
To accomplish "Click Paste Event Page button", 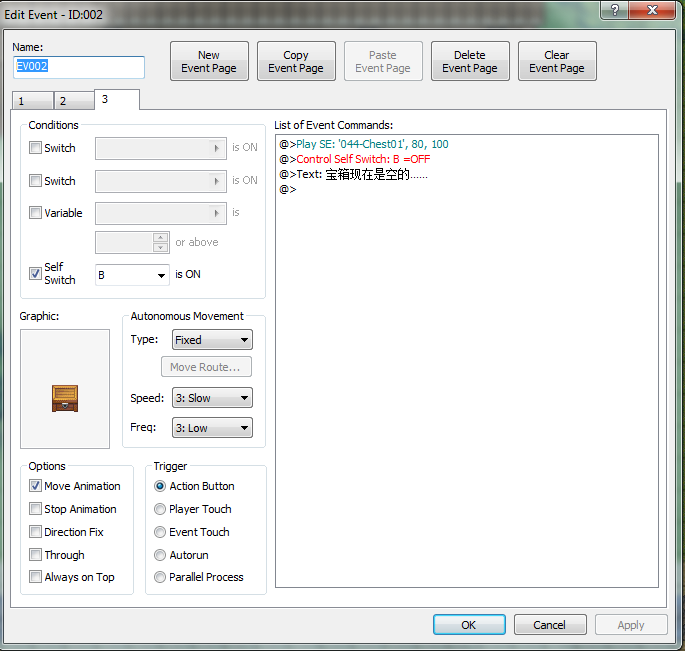I will point(383,61).
